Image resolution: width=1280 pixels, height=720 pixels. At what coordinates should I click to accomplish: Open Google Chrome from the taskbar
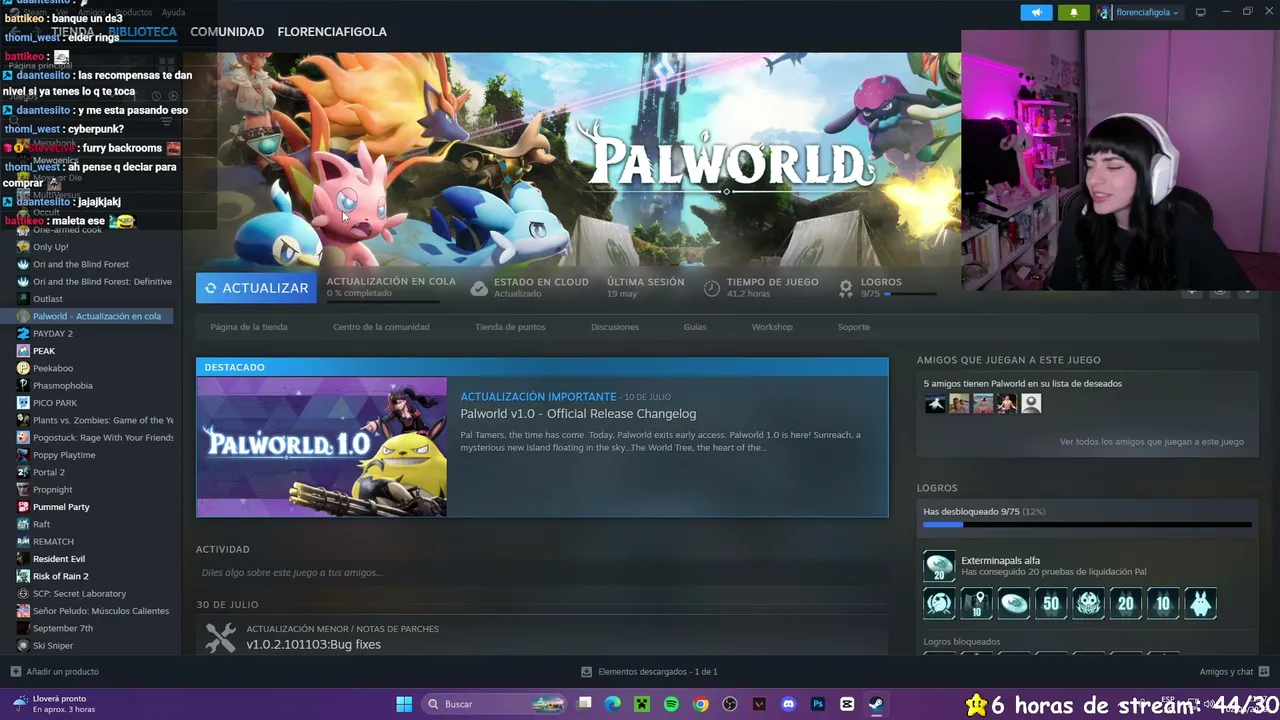[701, 704]
